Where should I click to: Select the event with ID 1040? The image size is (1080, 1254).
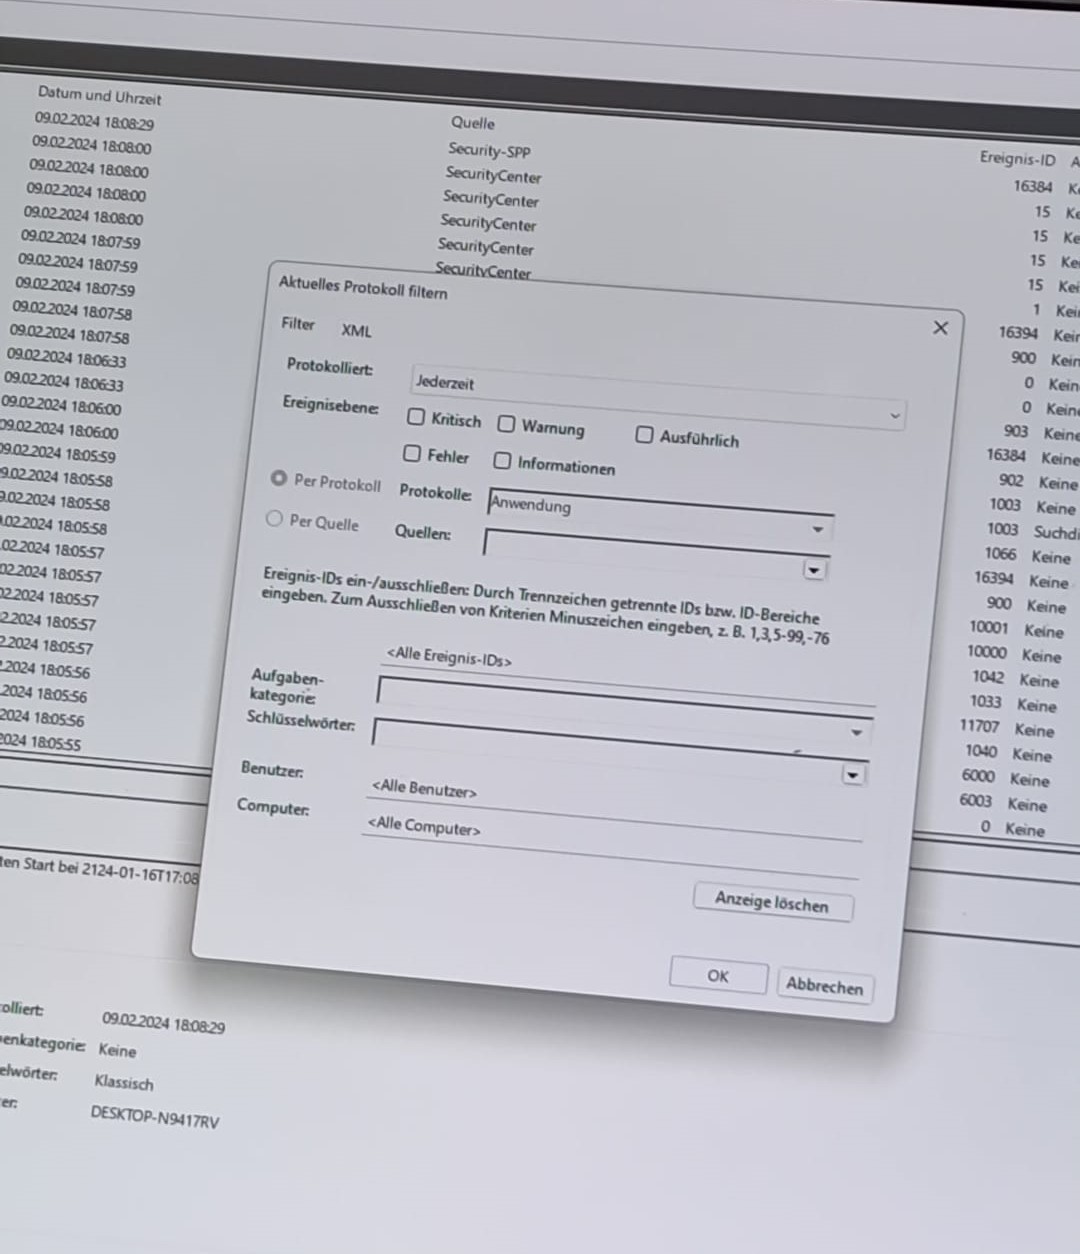pyautogui.click(x=981, y=751)
